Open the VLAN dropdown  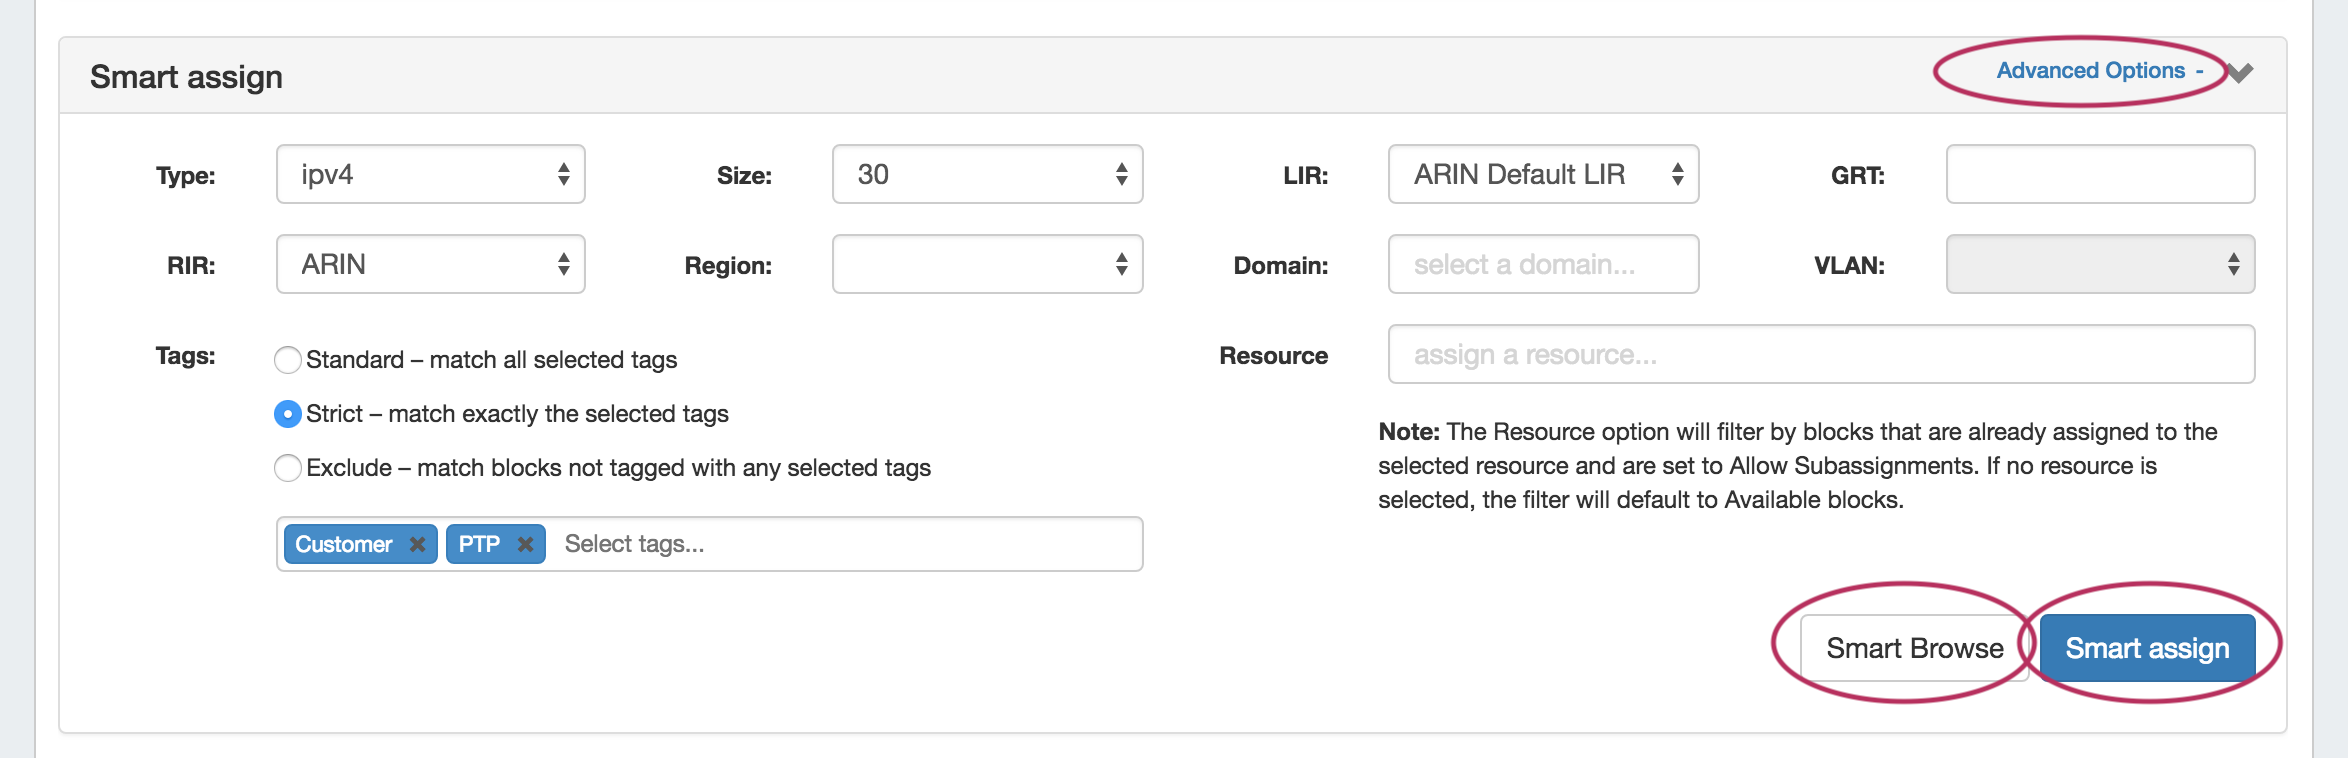click(2100, 265)
